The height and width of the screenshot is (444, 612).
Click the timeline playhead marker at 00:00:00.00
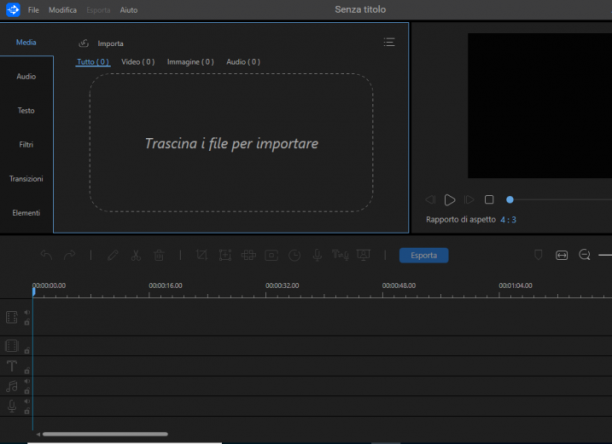click(x=34, y=291)
